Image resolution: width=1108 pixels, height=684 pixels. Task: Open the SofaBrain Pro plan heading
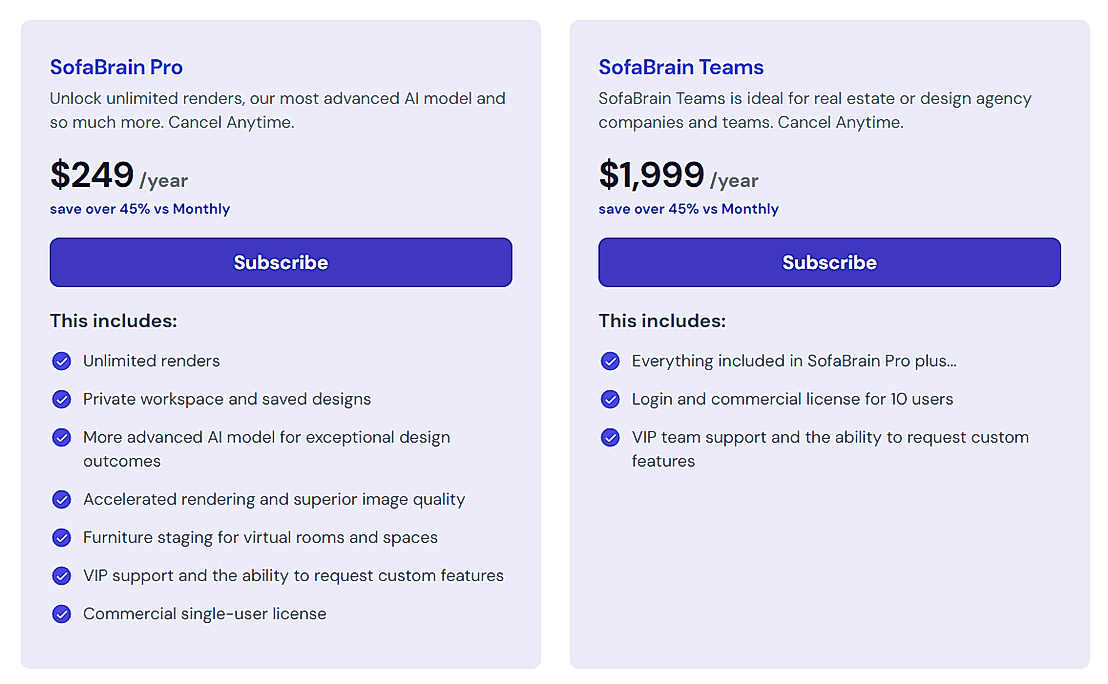(116, 67)
